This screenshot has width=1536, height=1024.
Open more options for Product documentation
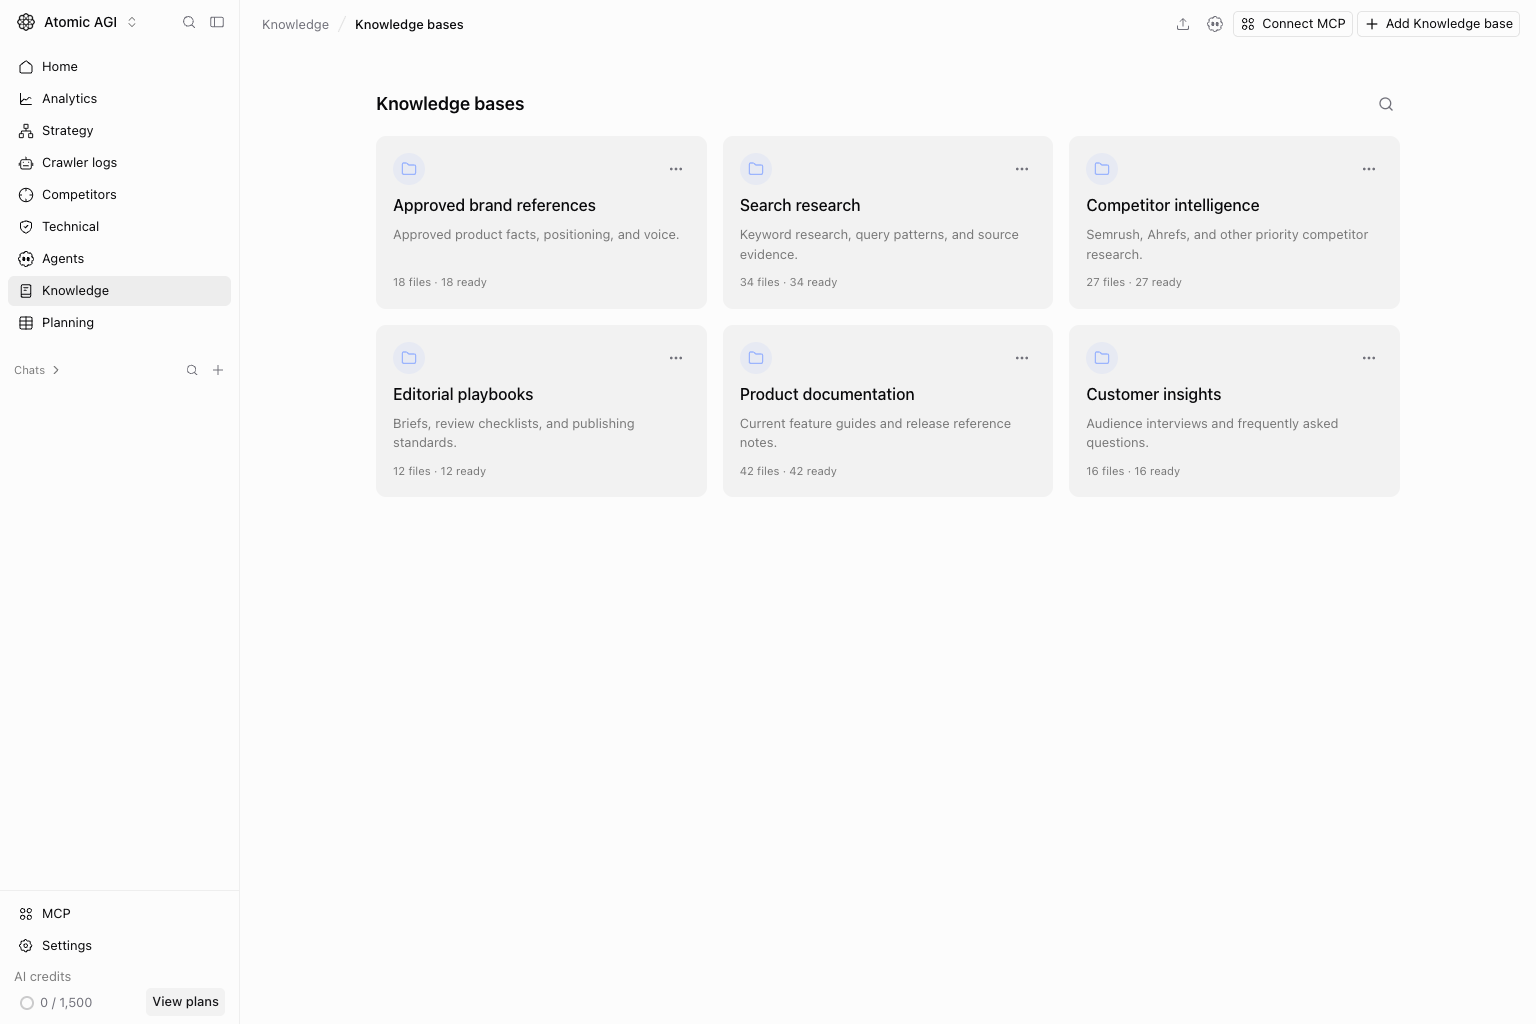pyautogui.click(x=1022, y=358)
